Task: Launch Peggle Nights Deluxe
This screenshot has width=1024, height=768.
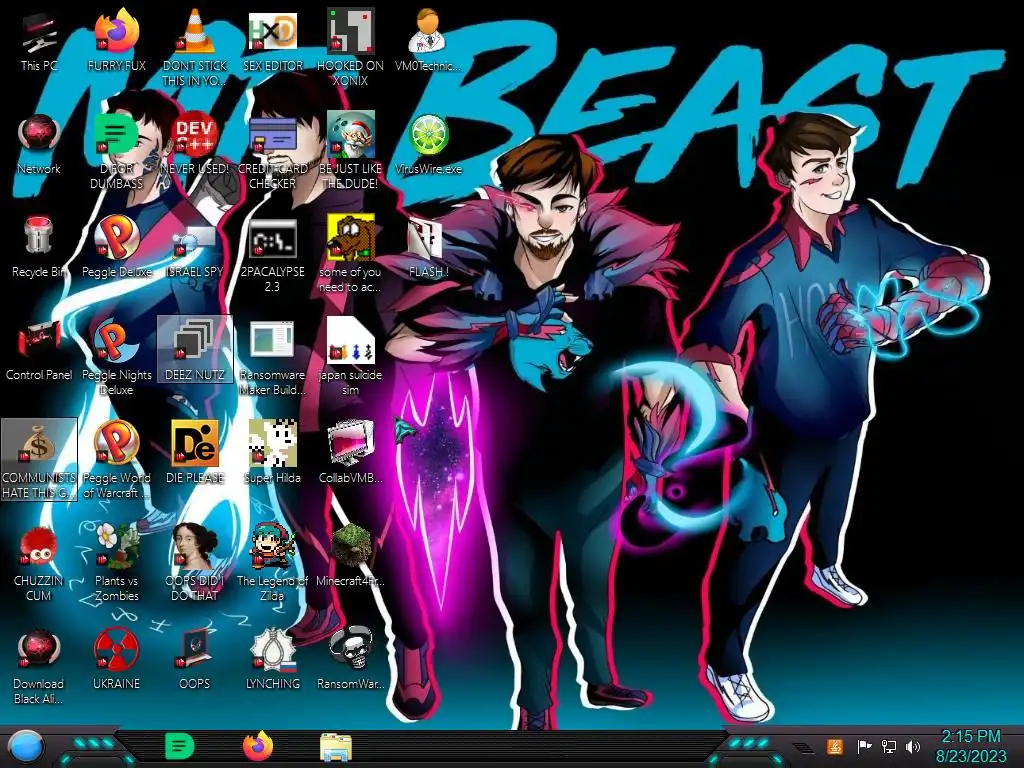Action: (116, 355)
